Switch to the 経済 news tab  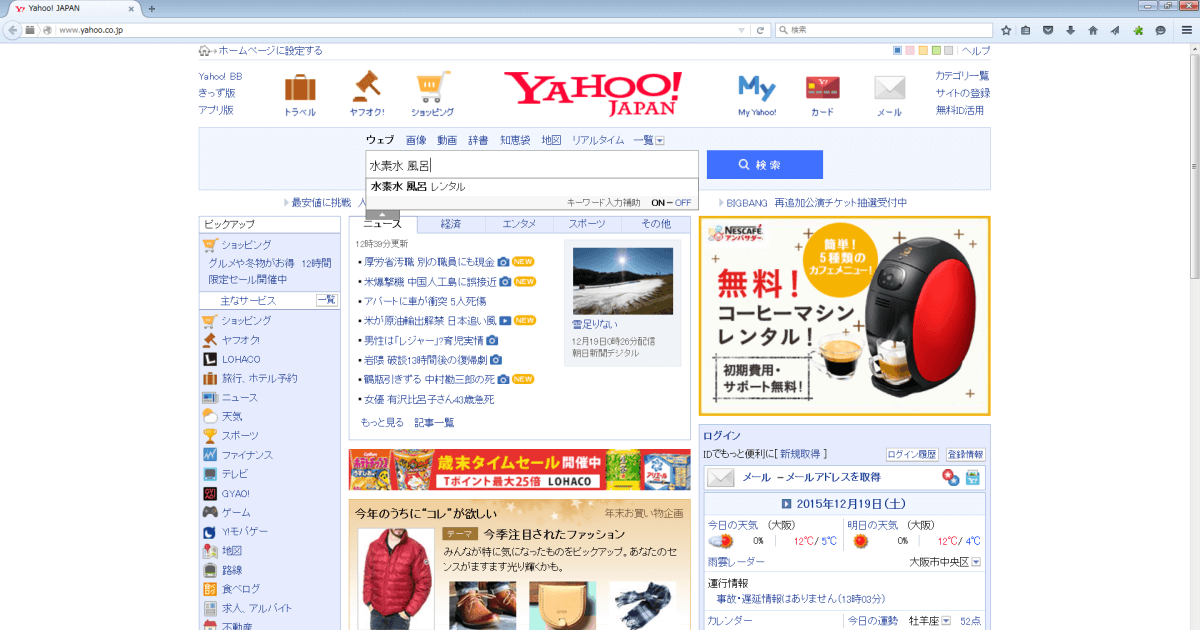click(x=451, y=224)
